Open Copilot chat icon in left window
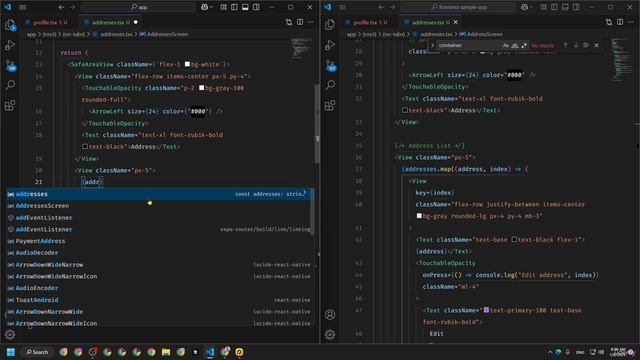Image resolution: width=640 pixels, height=360 pixels. click(x=204, y=7)
